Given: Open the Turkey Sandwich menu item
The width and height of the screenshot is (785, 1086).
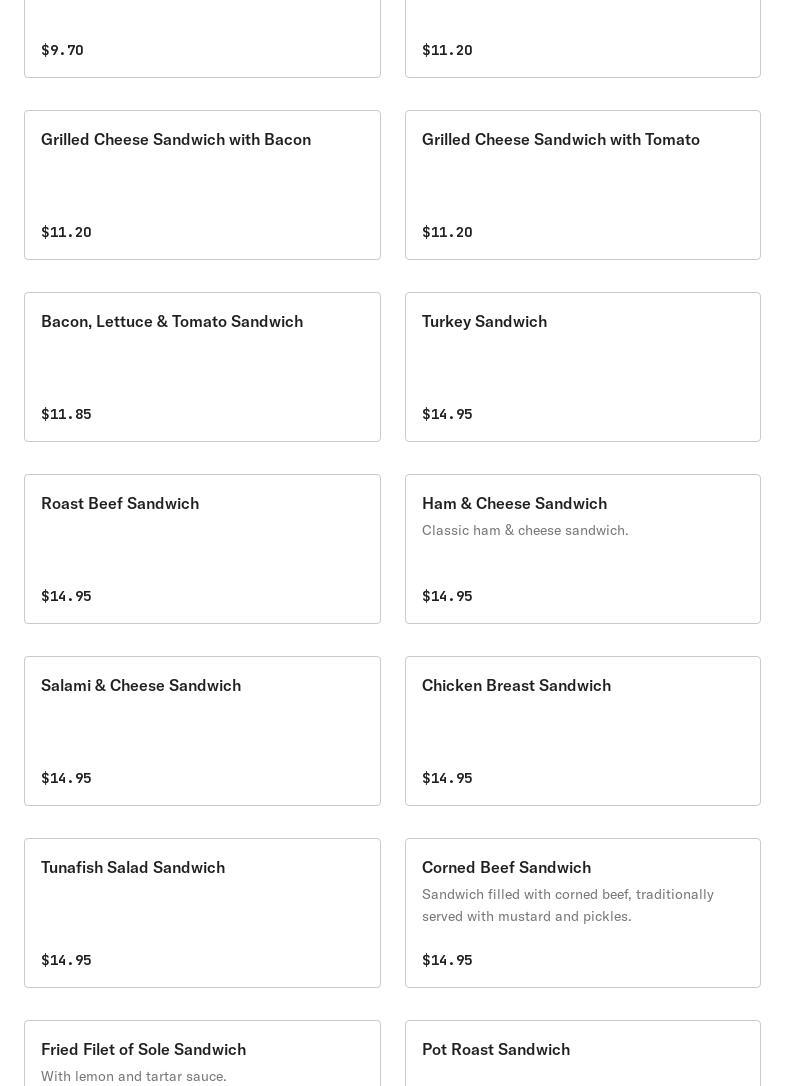Looking at the screenshot, I should pos(582,367).
